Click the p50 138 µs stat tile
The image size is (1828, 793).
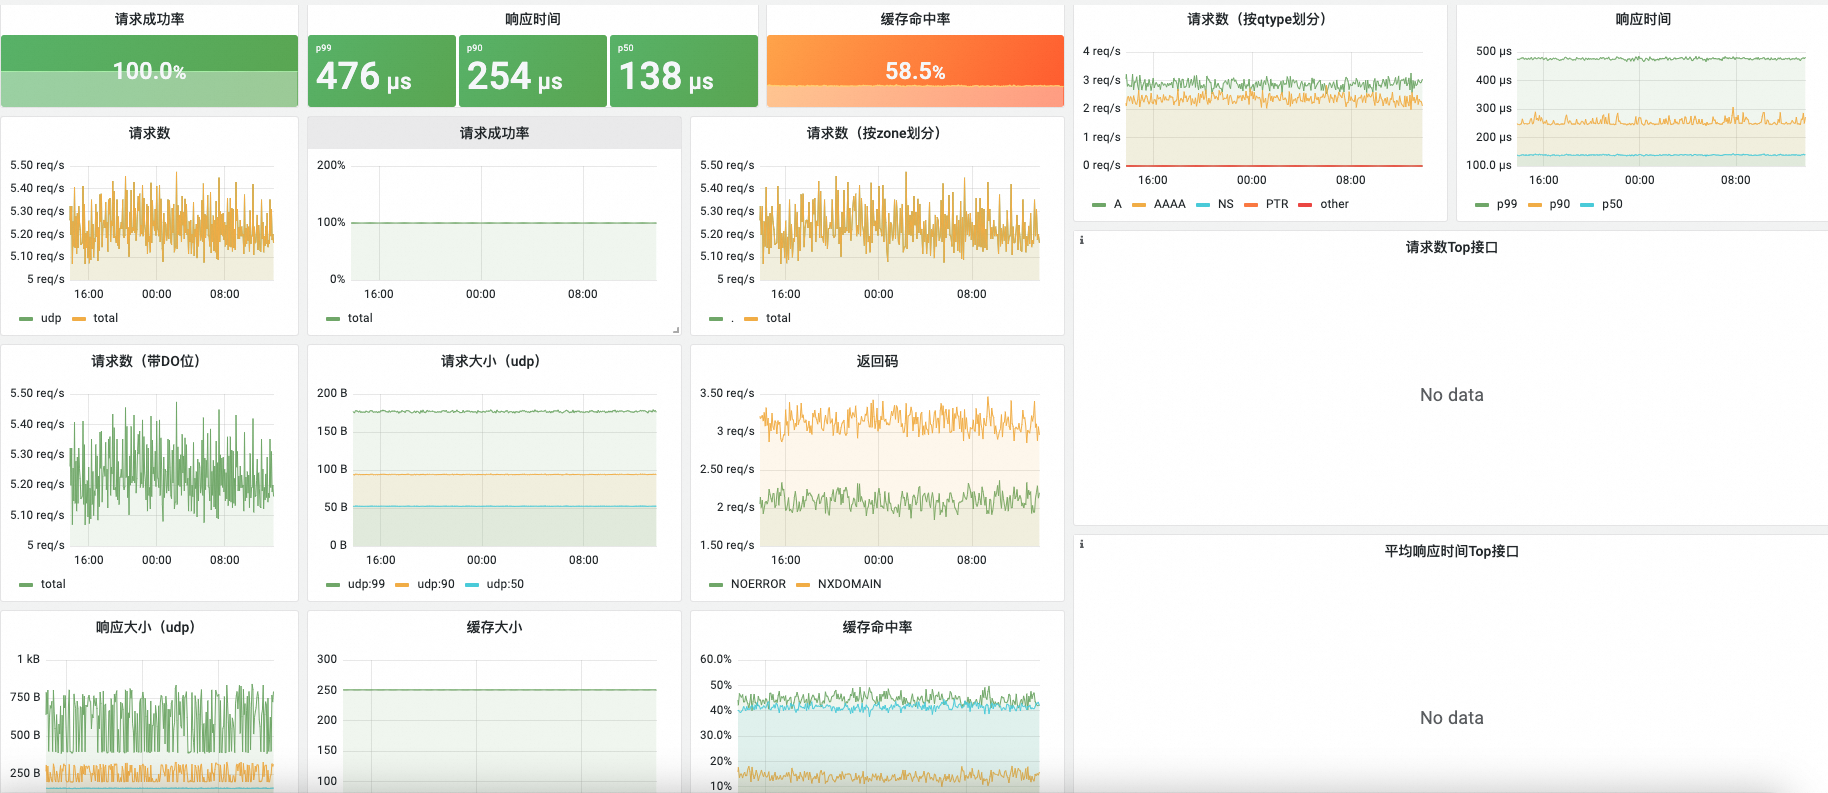pos(684,71)
